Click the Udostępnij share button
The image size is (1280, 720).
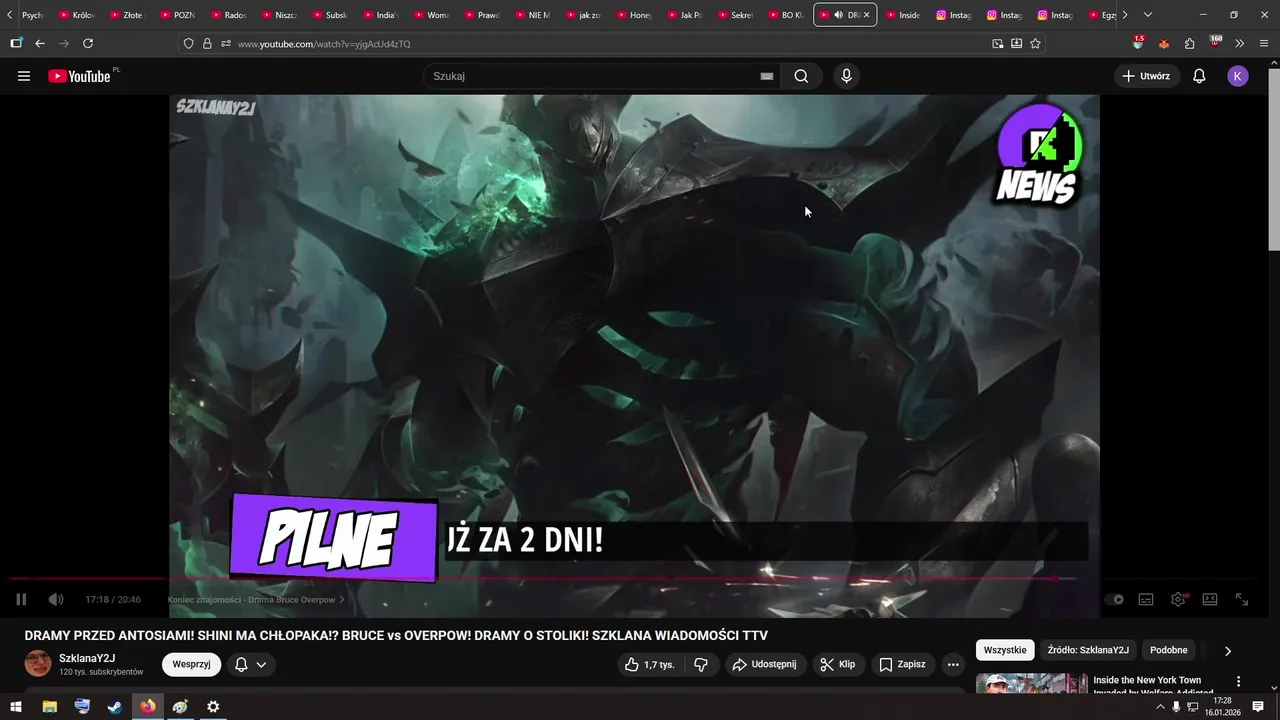point(765,664)
